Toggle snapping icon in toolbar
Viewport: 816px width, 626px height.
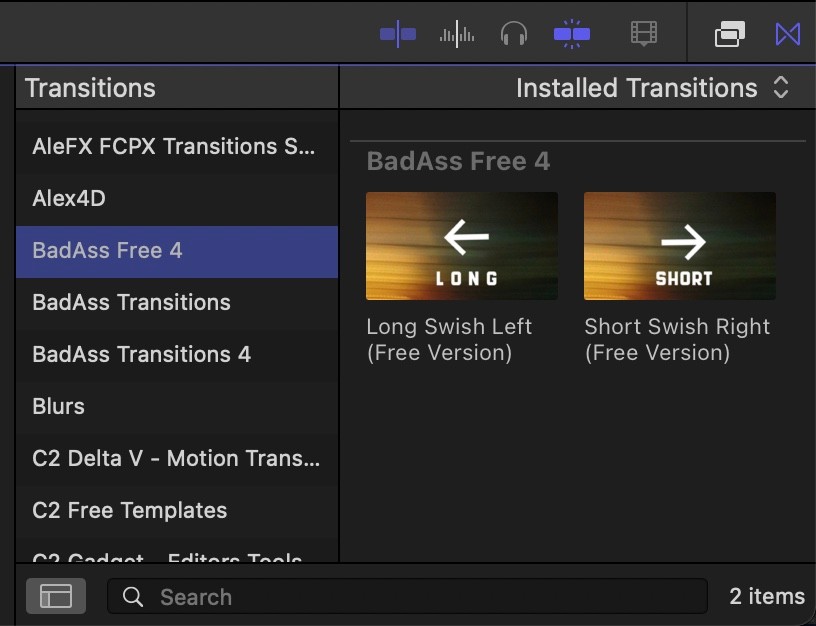[x=572, y=34]
